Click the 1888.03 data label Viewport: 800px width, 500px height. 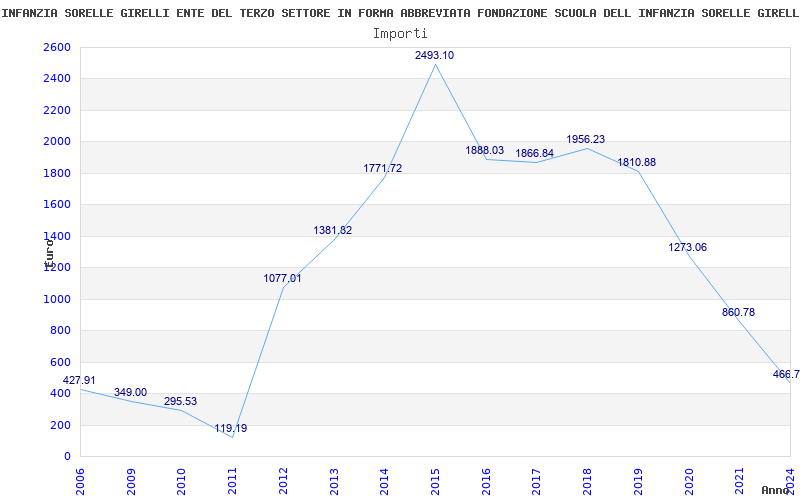[485, 150]
